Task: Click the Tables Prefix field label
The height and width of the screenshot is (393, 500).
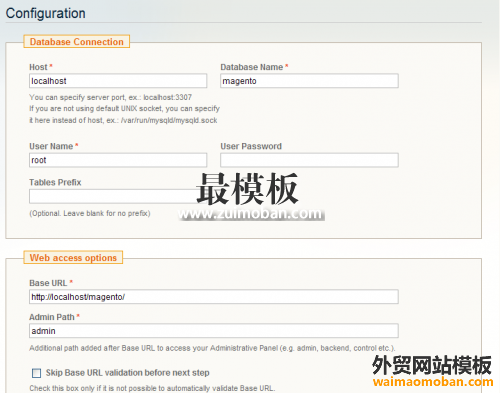Action: click(x=55, y=182)
